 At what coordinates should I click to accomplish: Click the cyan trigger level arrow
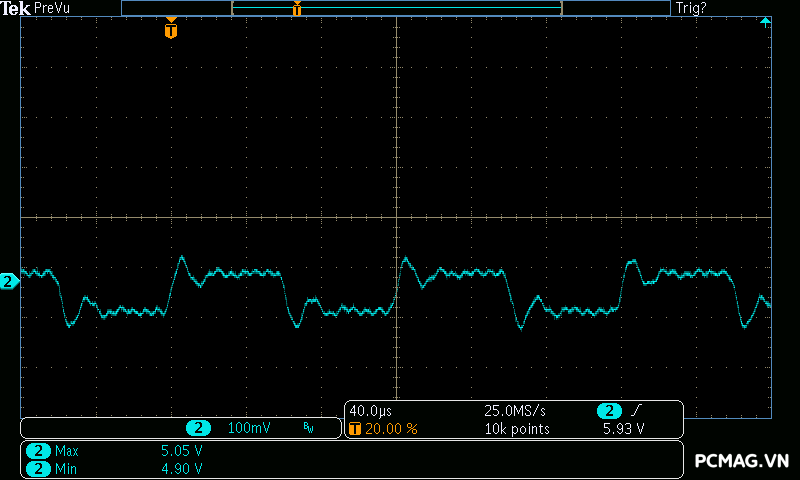point(765,22)
